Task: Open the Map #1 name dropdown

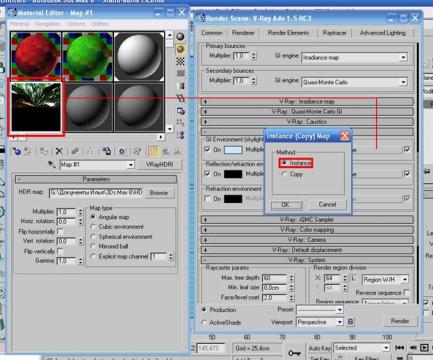Action: pos(131,165)
